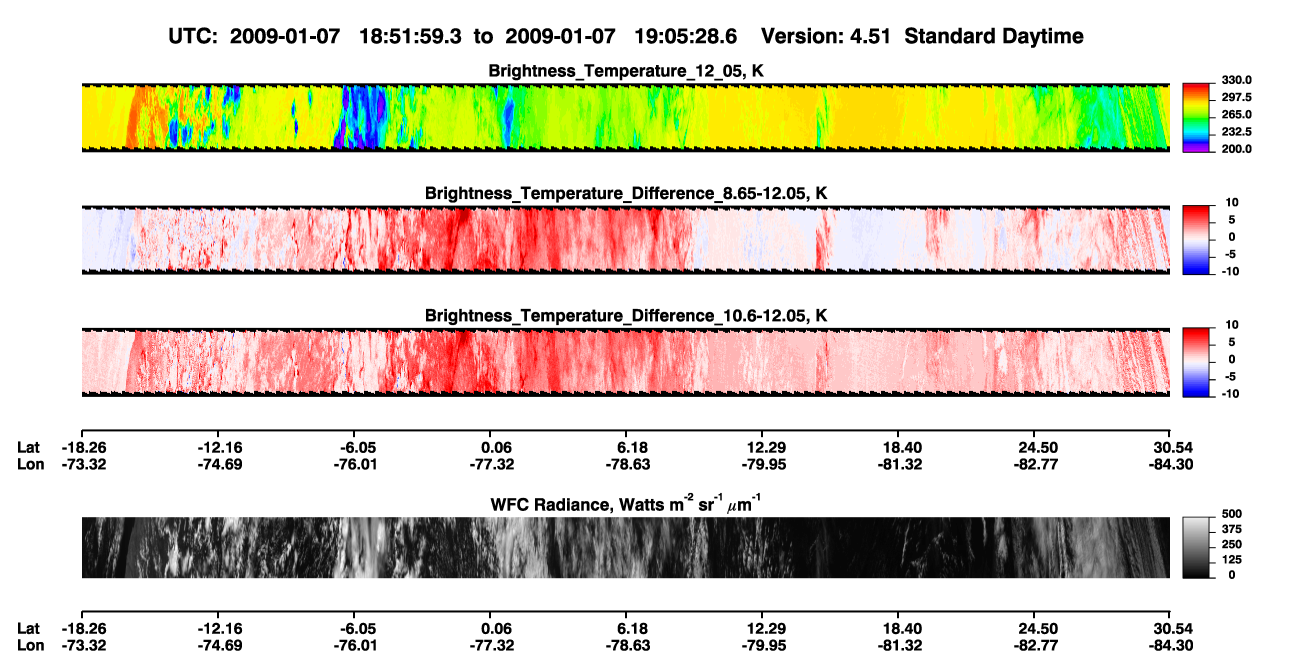Click the '-10' label on the 8.65-12.05 colorbar
This screenshot has width=1300, height=667.
(1230, 271)
